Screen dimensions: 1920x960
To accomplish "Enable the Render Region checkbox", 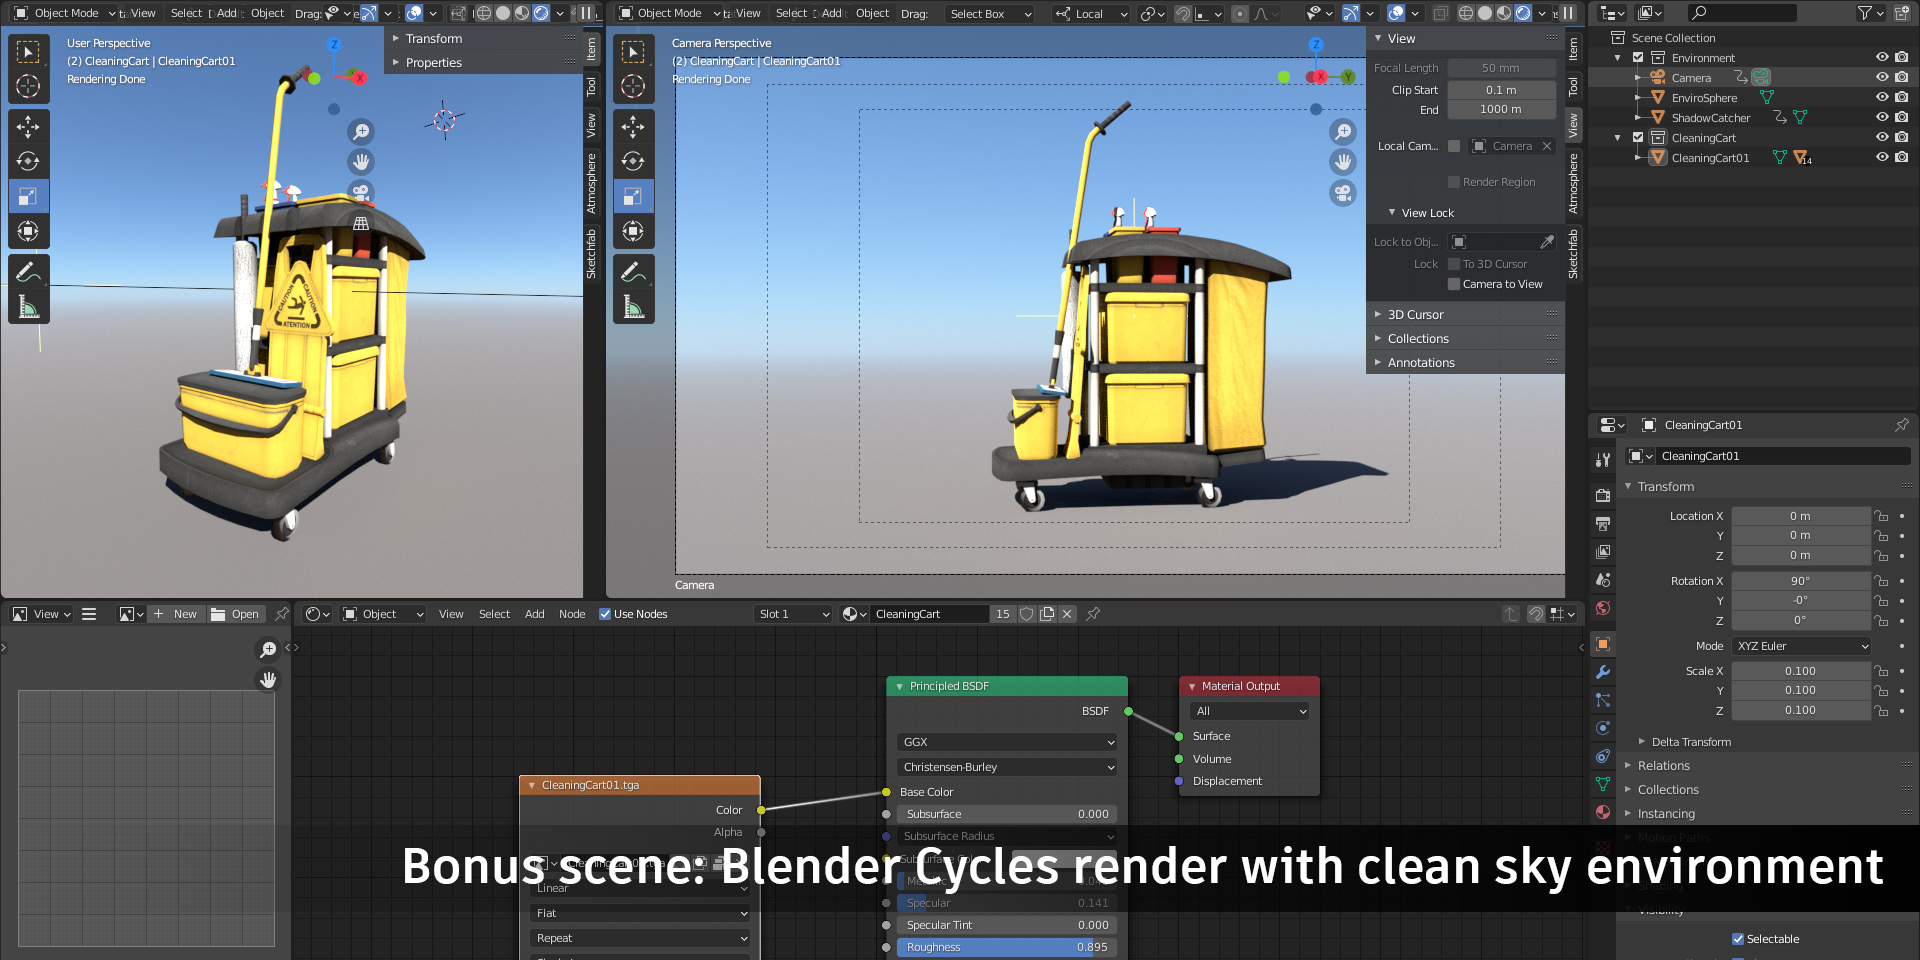I will (1454, 182).
